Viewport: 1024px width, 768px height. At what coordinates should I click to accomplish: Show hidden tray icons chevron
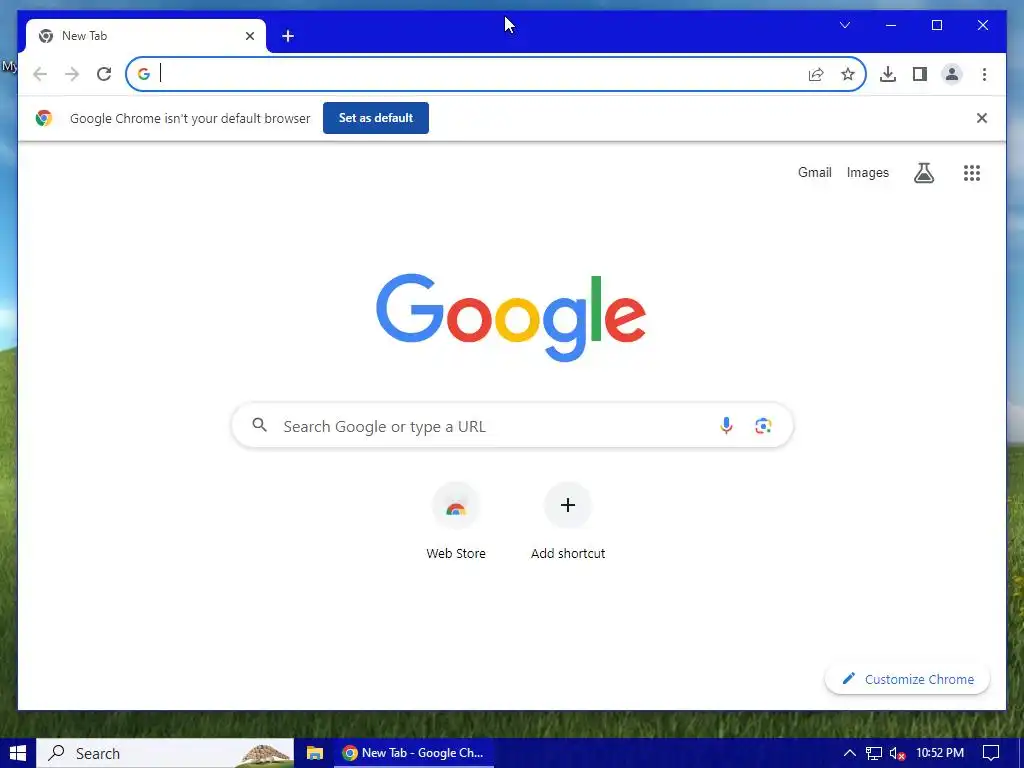point(849,753)
